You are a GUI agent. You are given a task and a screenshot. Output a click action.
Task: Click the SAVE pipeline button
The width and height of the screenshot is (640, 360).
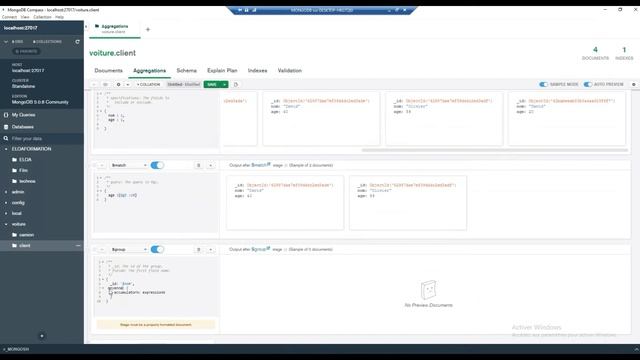[x=212, y=84]
